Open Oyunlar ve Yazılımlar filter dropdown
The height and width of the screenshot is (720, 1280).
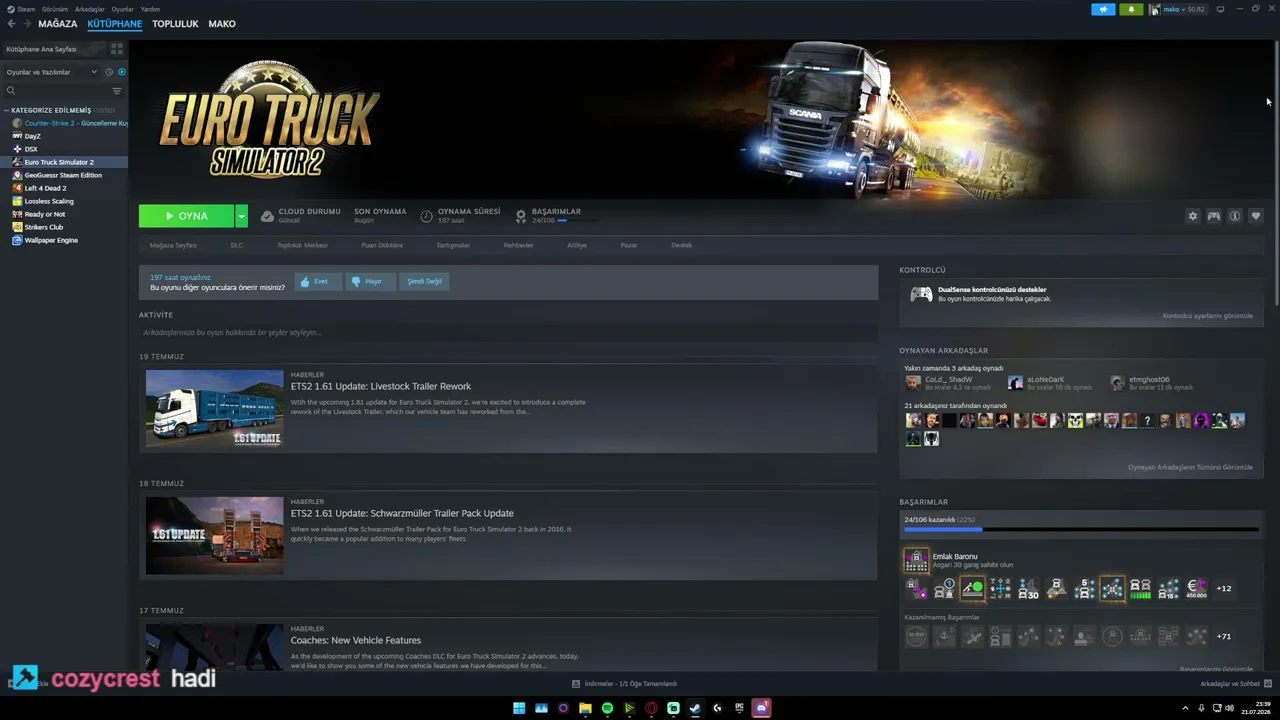point(52,72)
